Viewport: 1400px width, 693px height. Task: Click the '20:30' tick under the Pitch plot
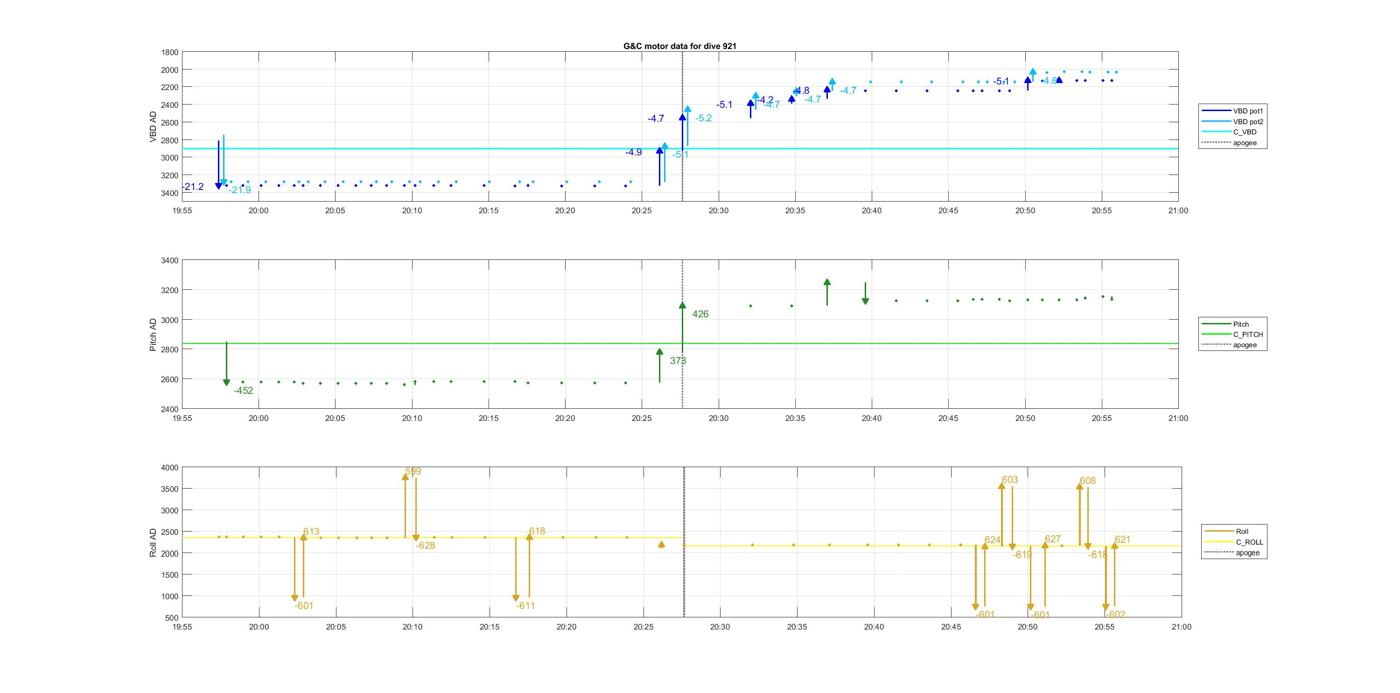[x=719, y=418]
